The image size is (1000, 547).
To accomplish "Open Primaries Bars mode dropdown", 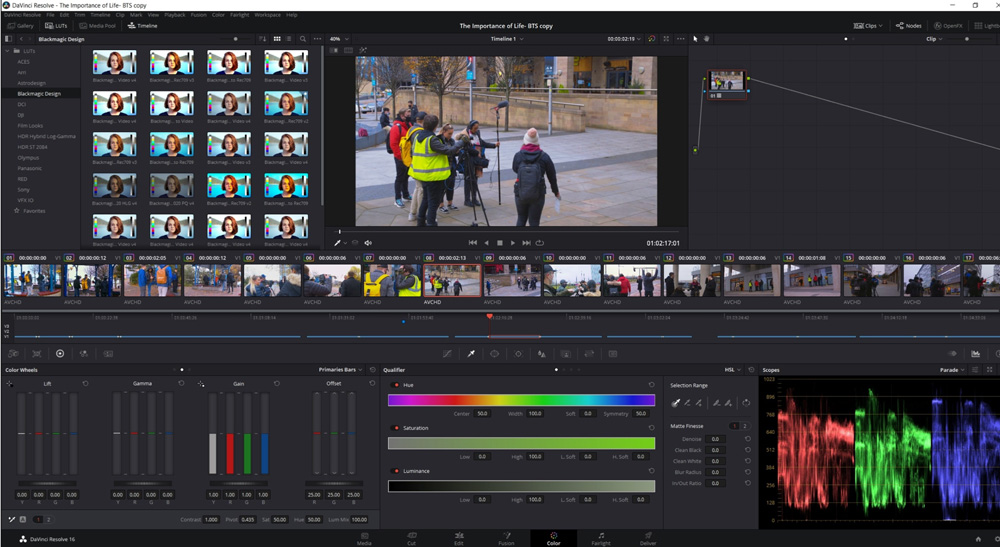I will 341,370.
